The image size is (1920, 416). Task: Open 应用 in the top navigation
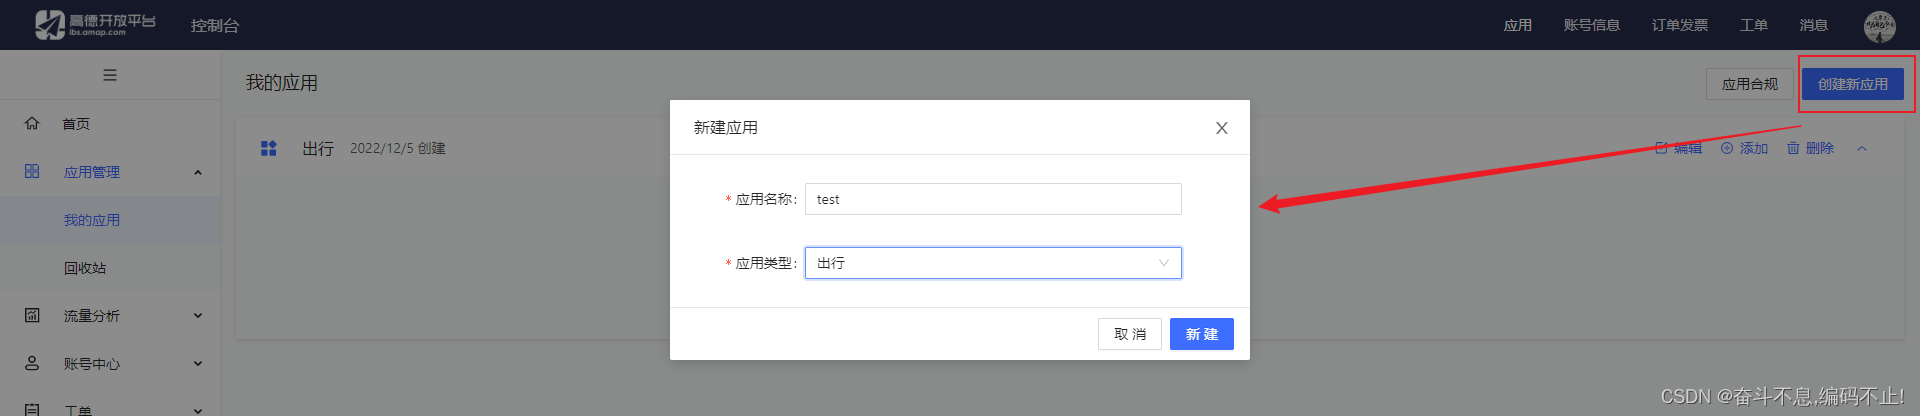[x=1517, y=25]
